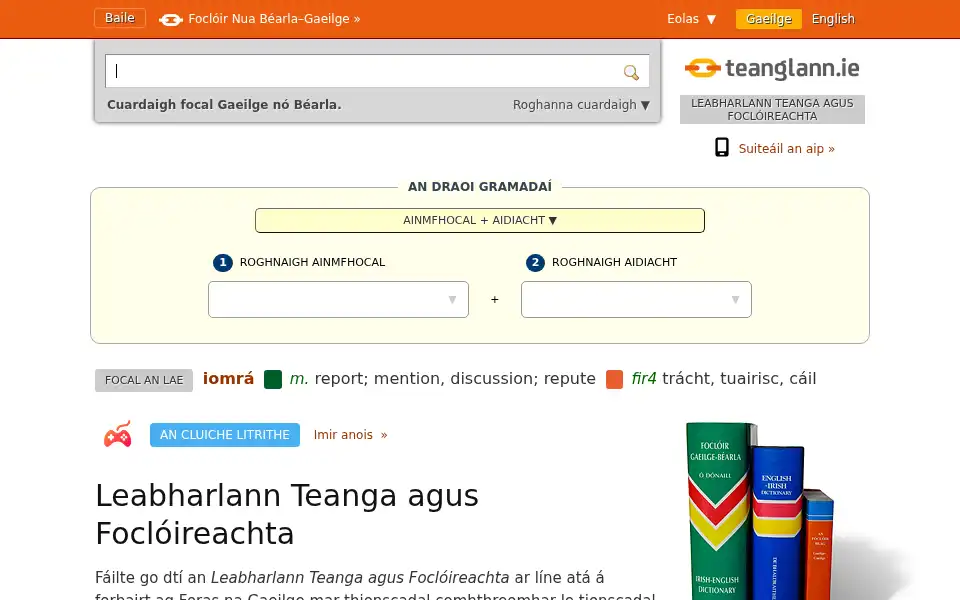This screenshot has height=600, width=960.
Task: Open word of the day iomrá
Action: [x=228, y=378]
